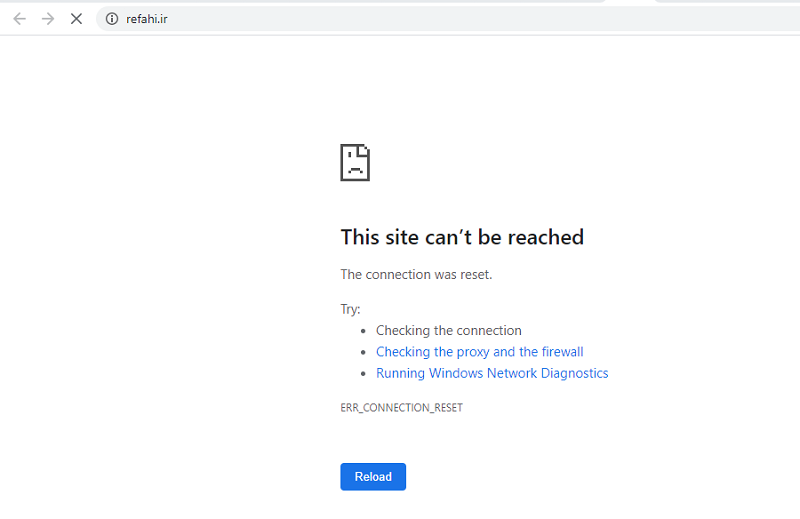This screenshot has width=800, height=519.
Task: Open the site information icon
Action: coord(112,19)
